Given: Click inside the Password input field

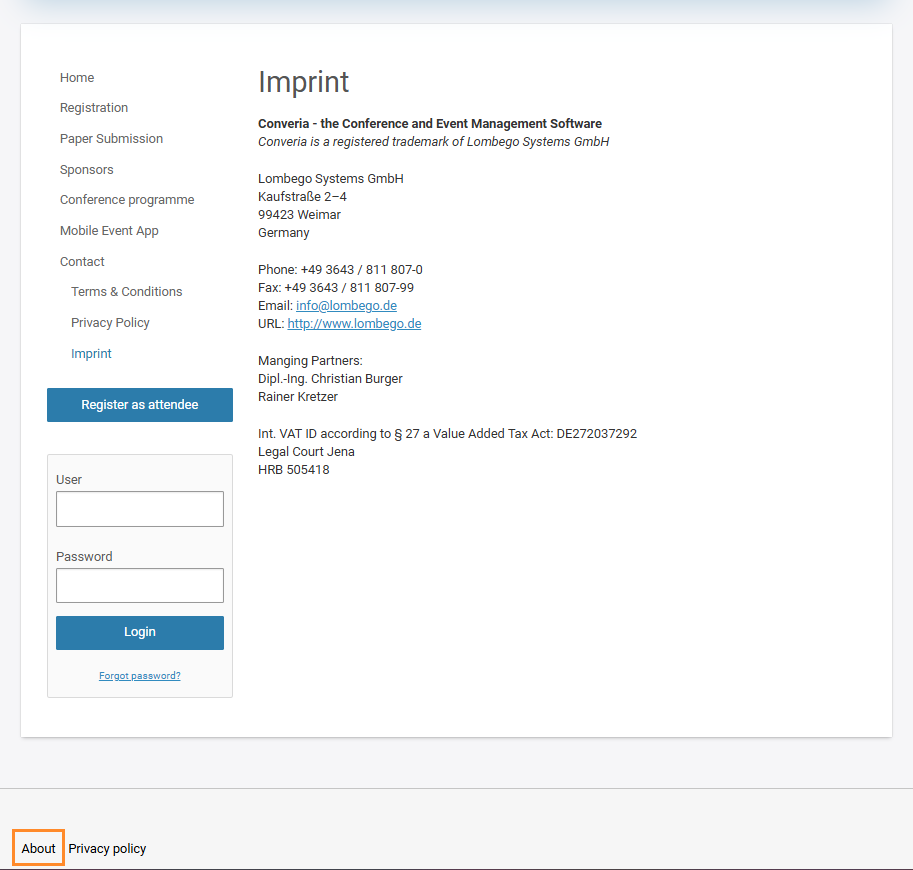Looking at the screenshot, I should tap(139, 585).
